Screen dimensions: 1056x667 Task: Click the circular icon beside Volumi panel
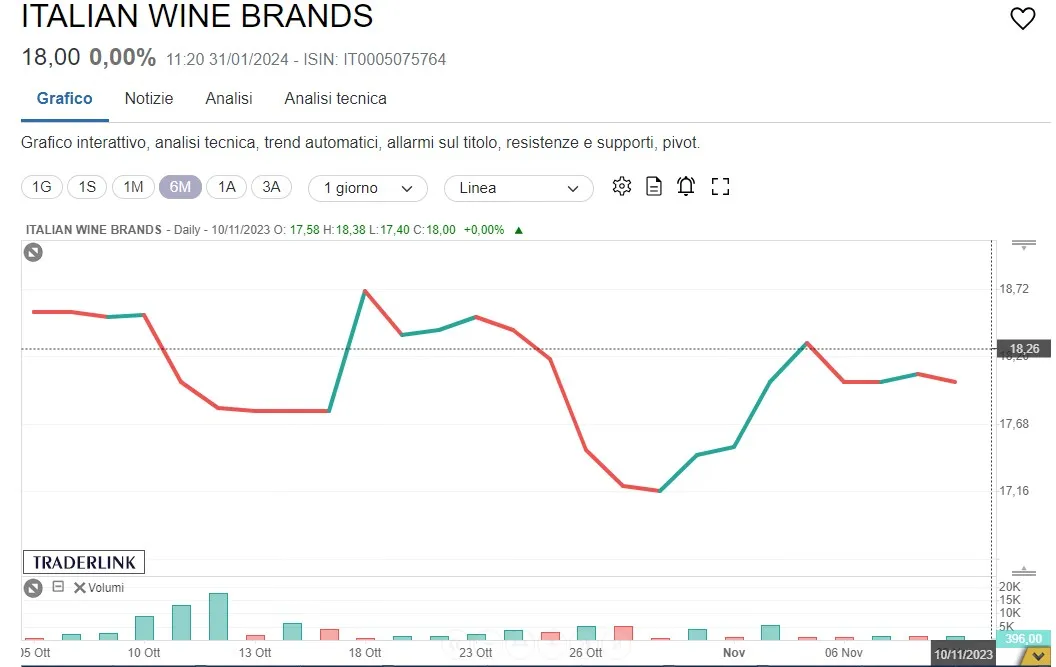tap(33, 588)
